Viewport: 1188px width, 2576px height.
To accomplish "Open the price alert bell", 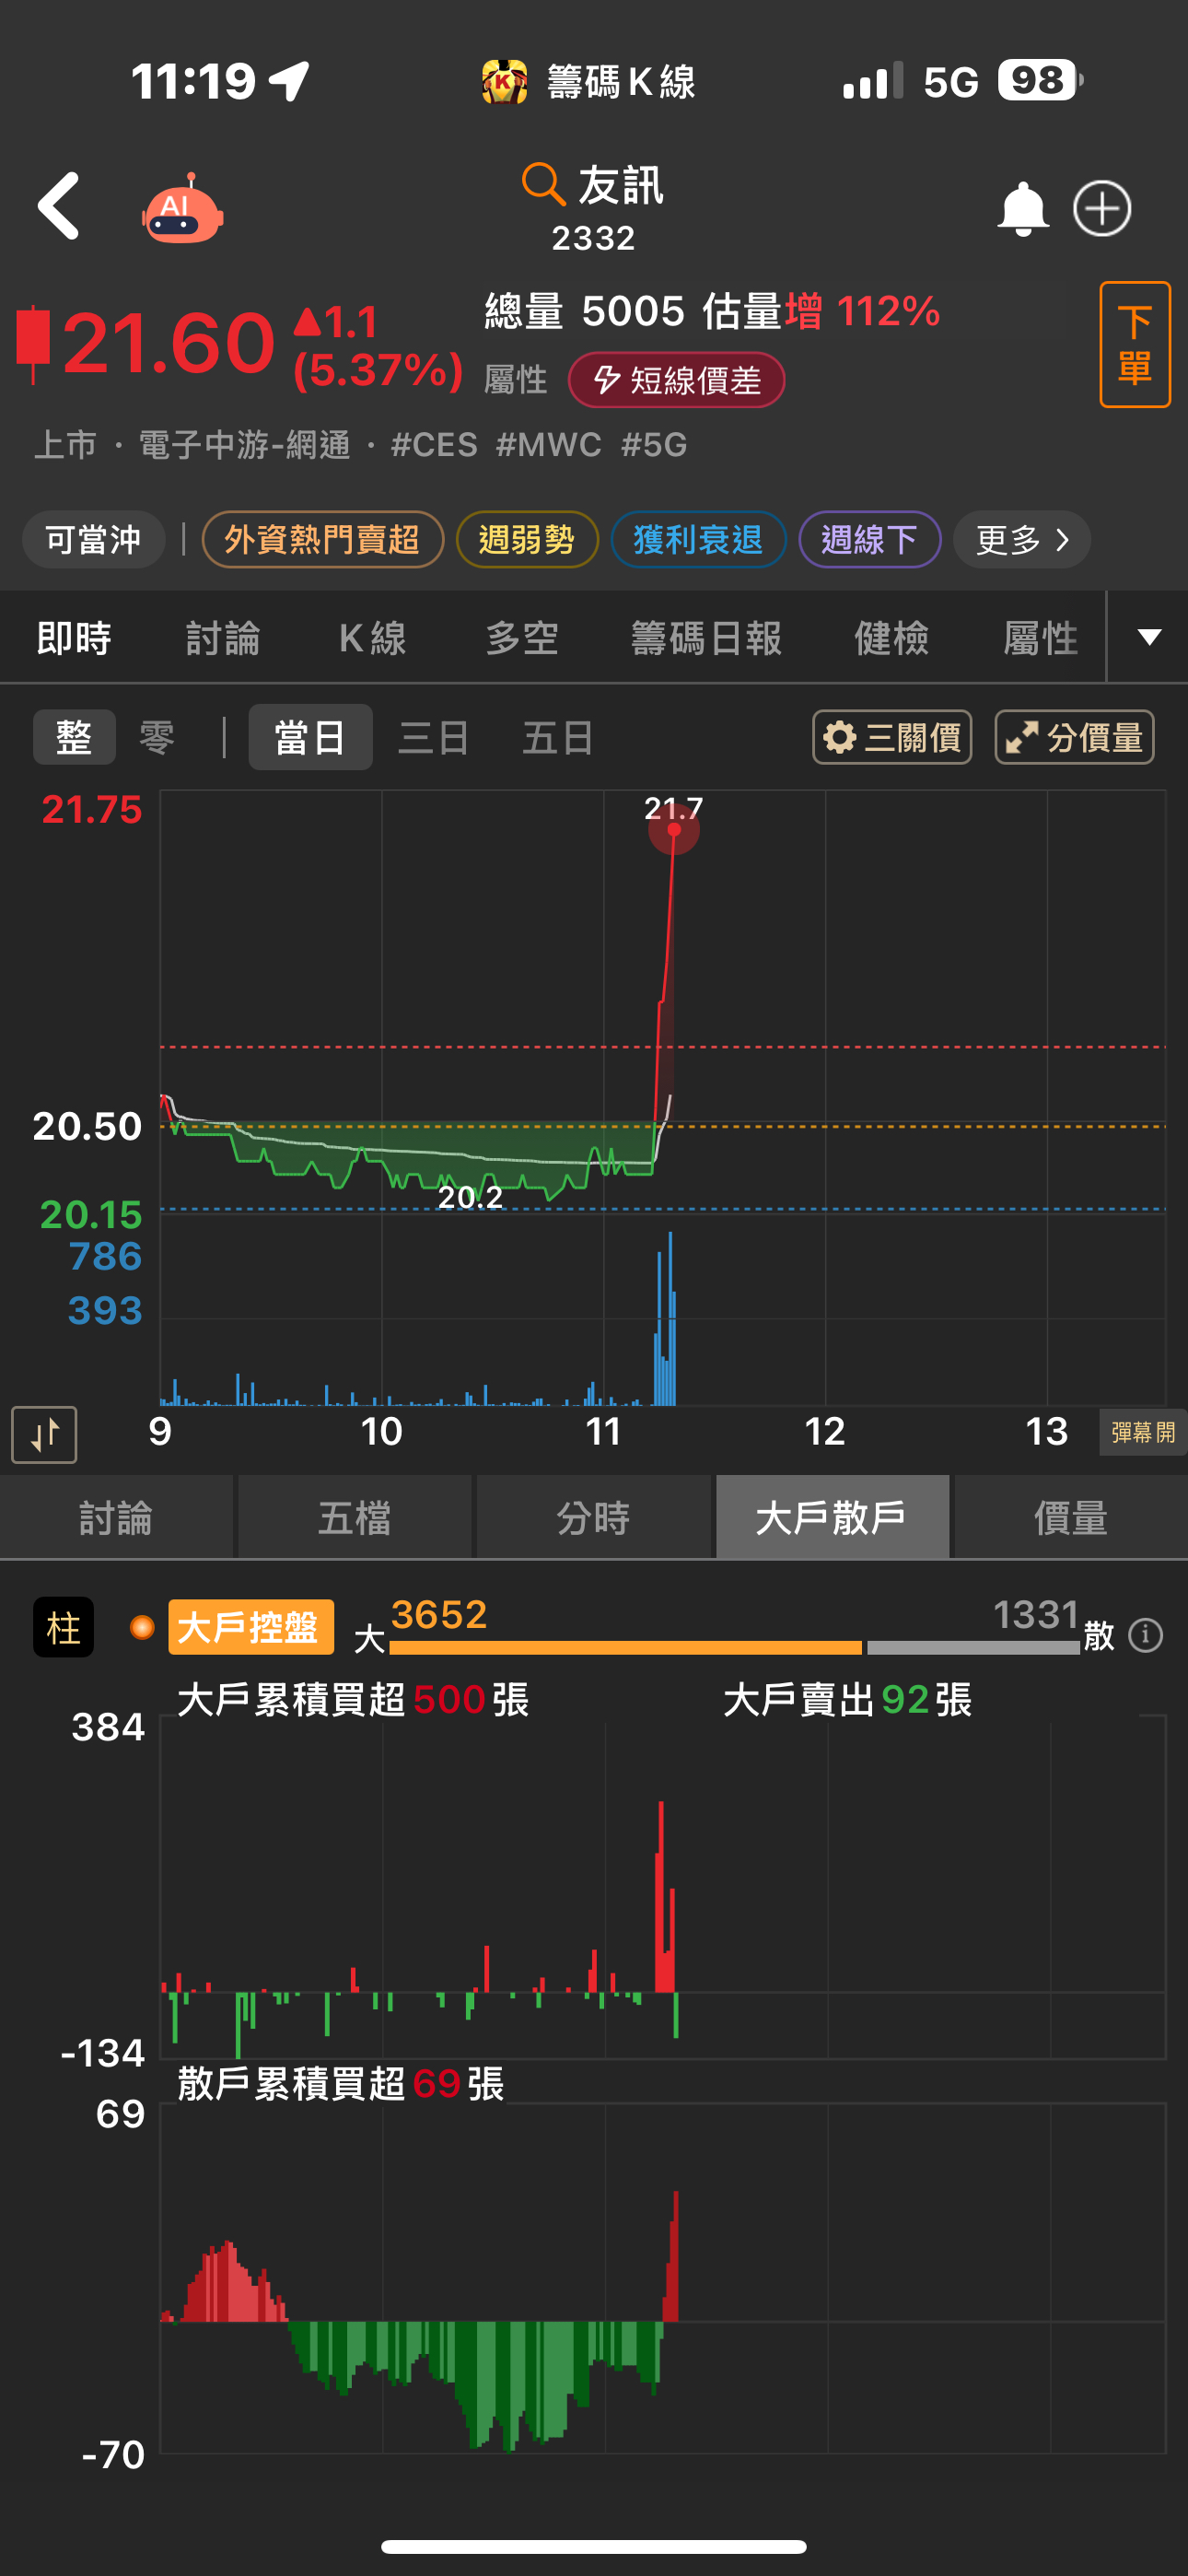I will [x=1022, y=209].
